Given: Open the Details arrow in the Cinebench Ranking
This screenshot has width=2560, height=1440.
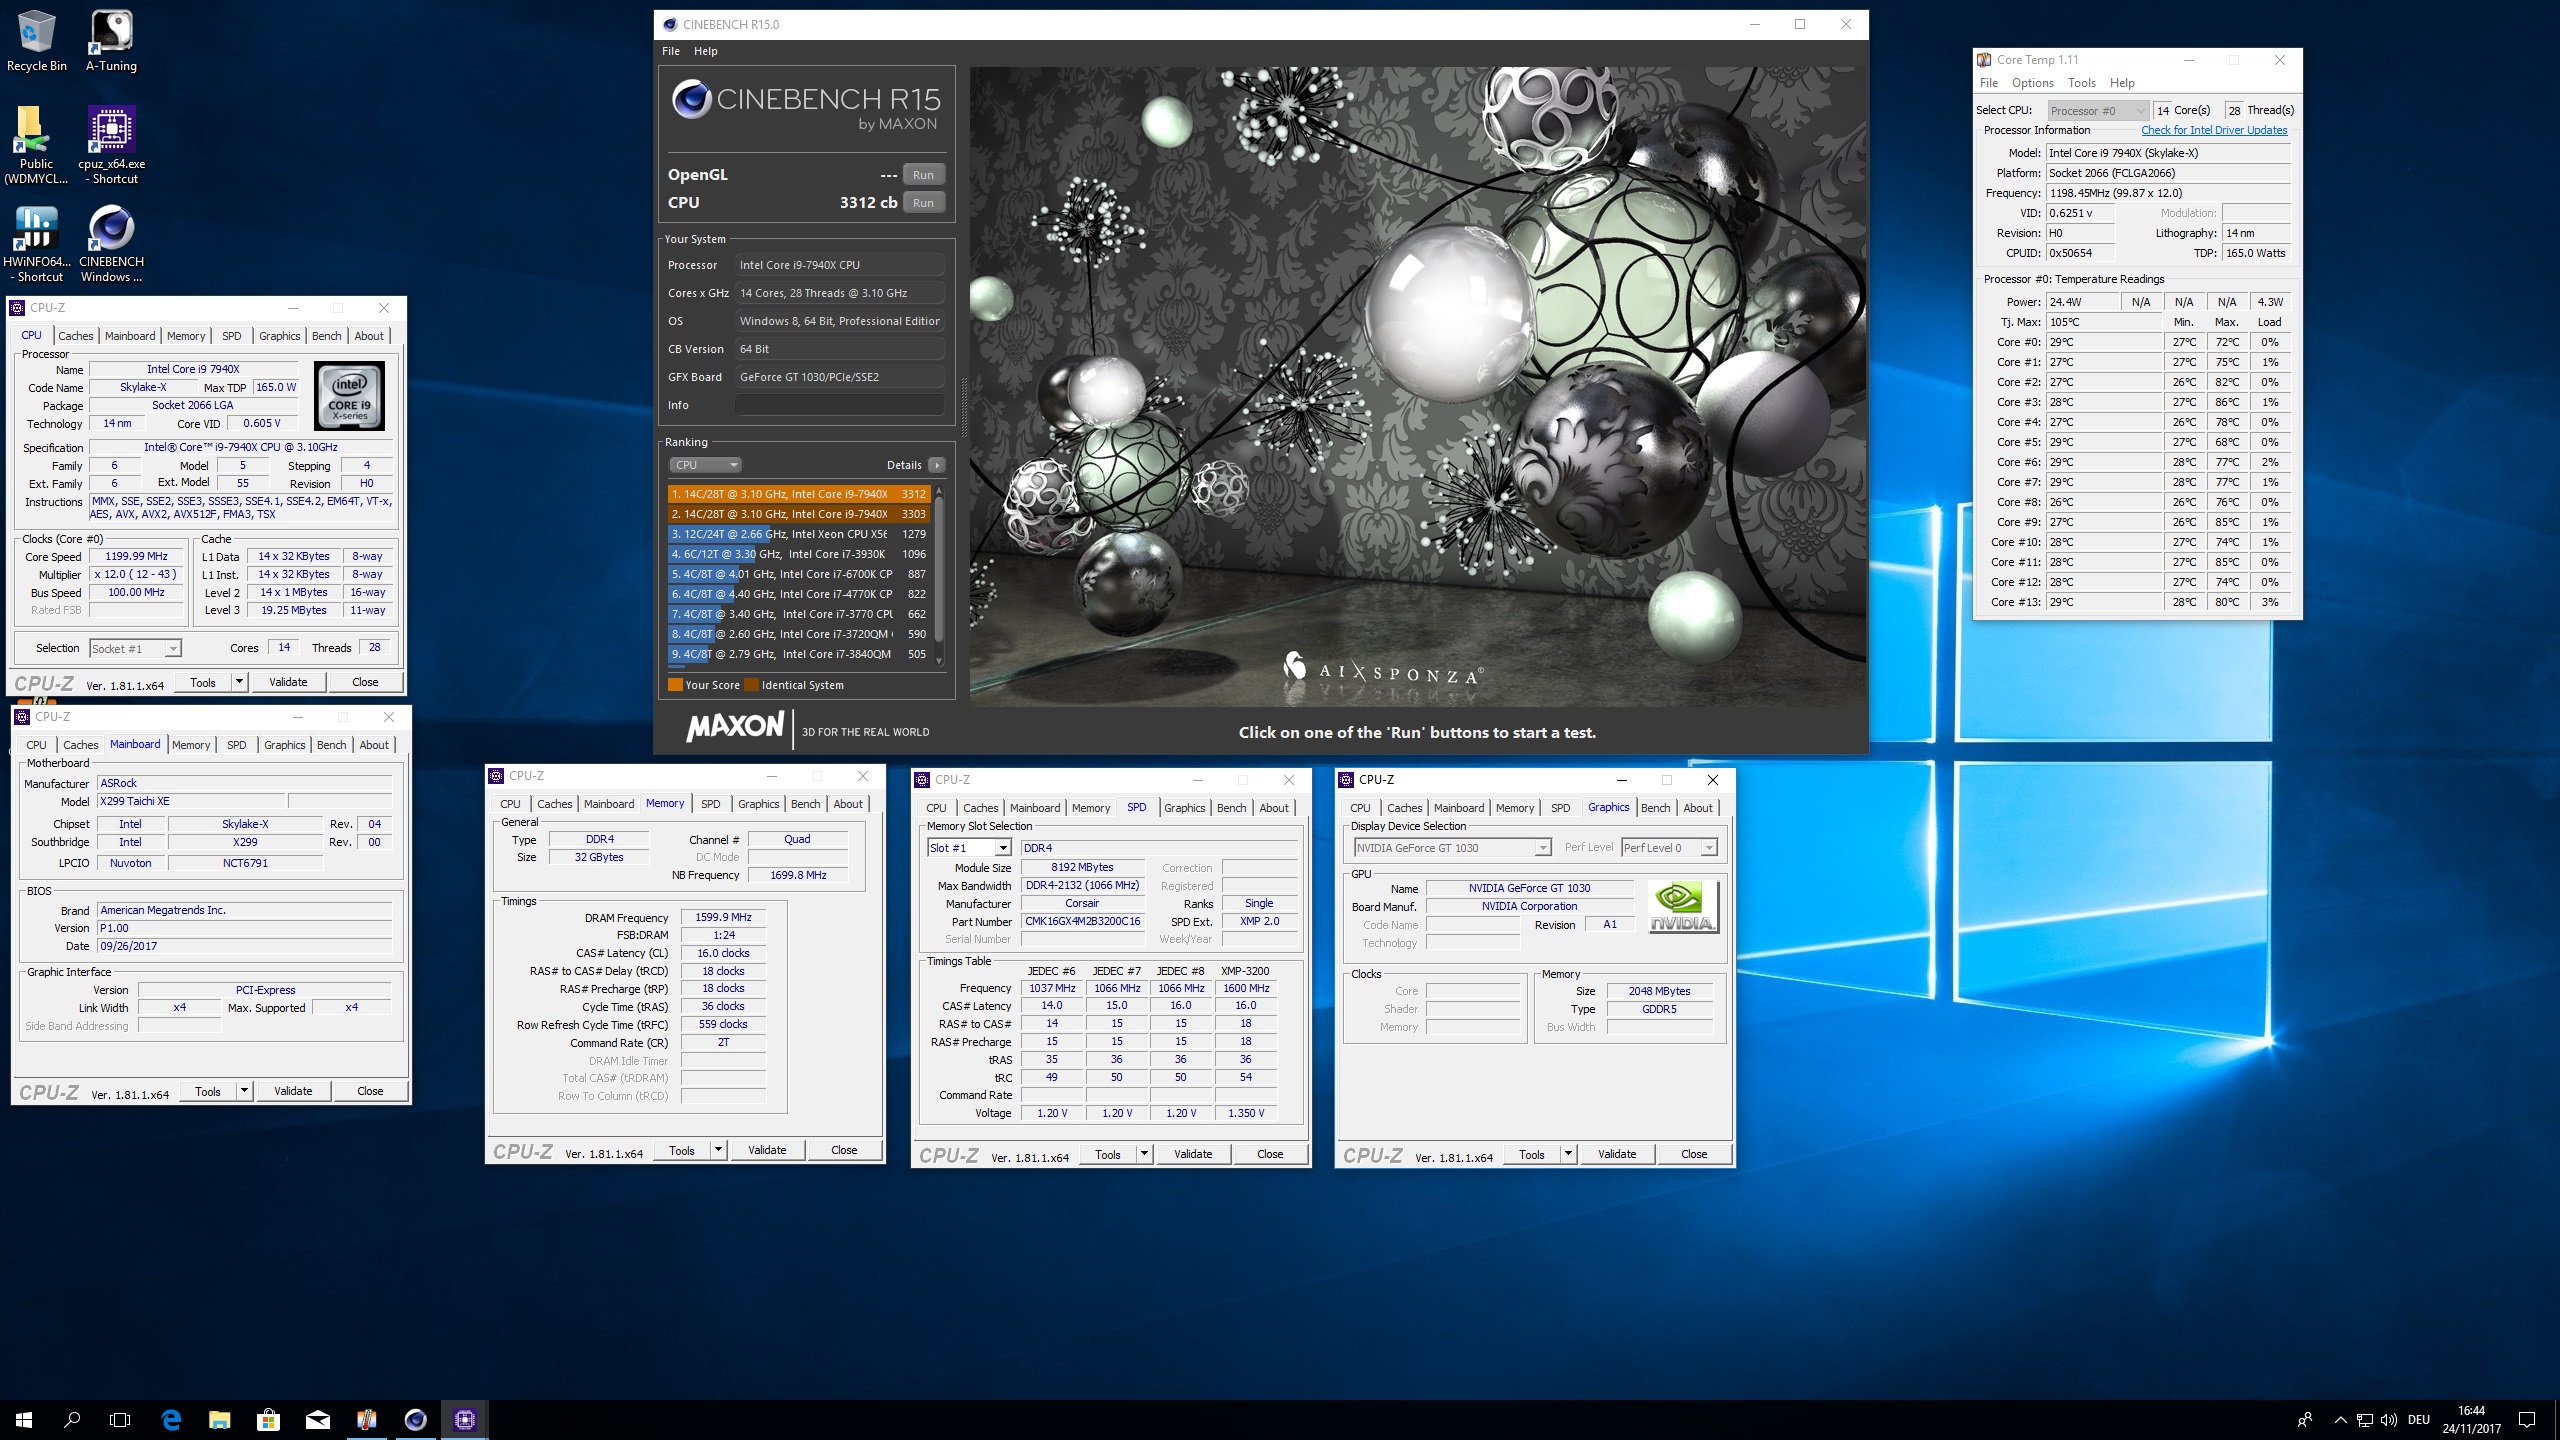Looking at the screenshot, I should coord(936,465).
